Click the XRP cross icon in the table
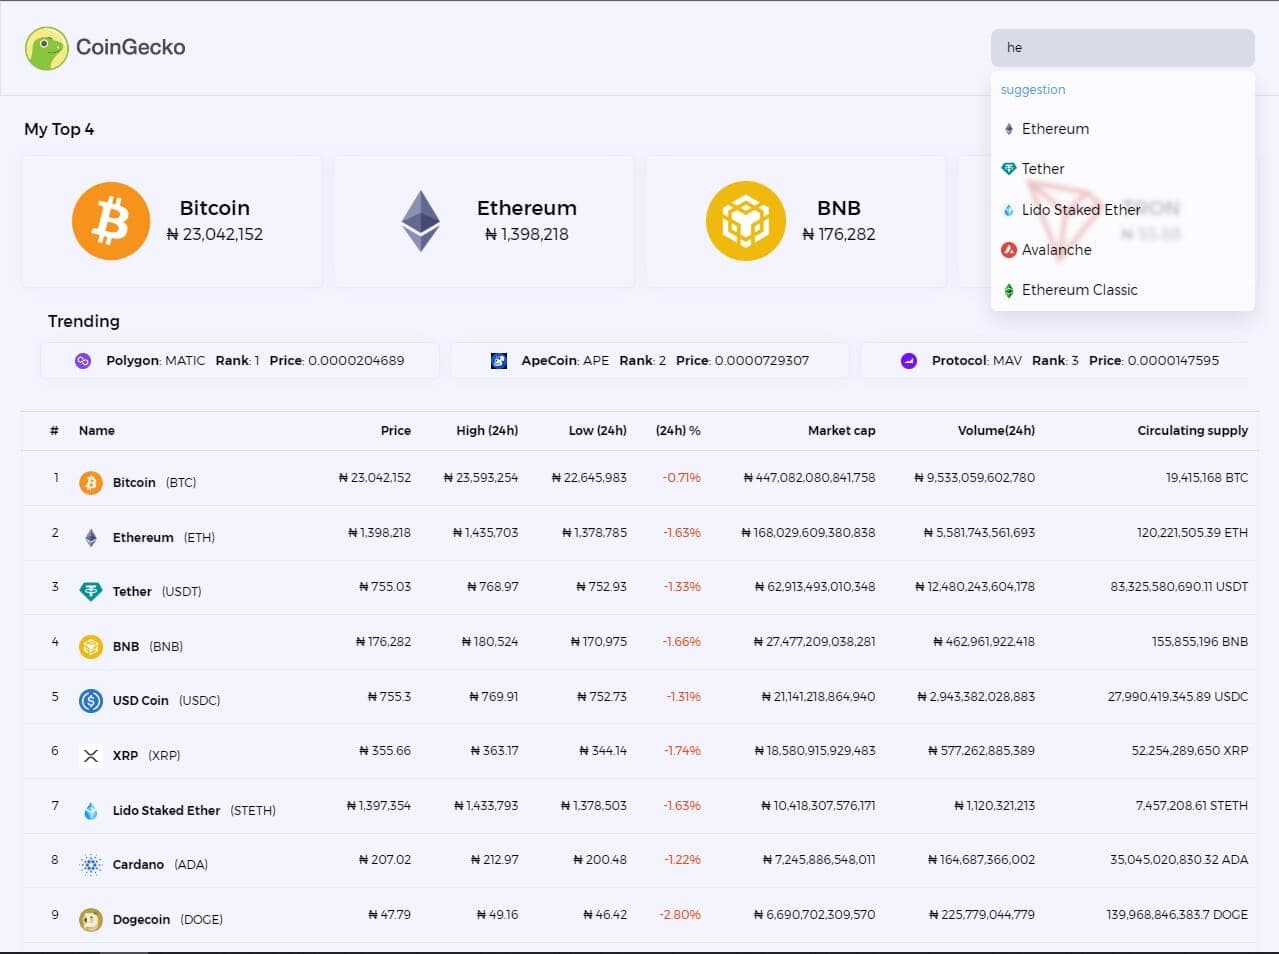The height and width of the screenshot is (954, 1279). (90, 755)
